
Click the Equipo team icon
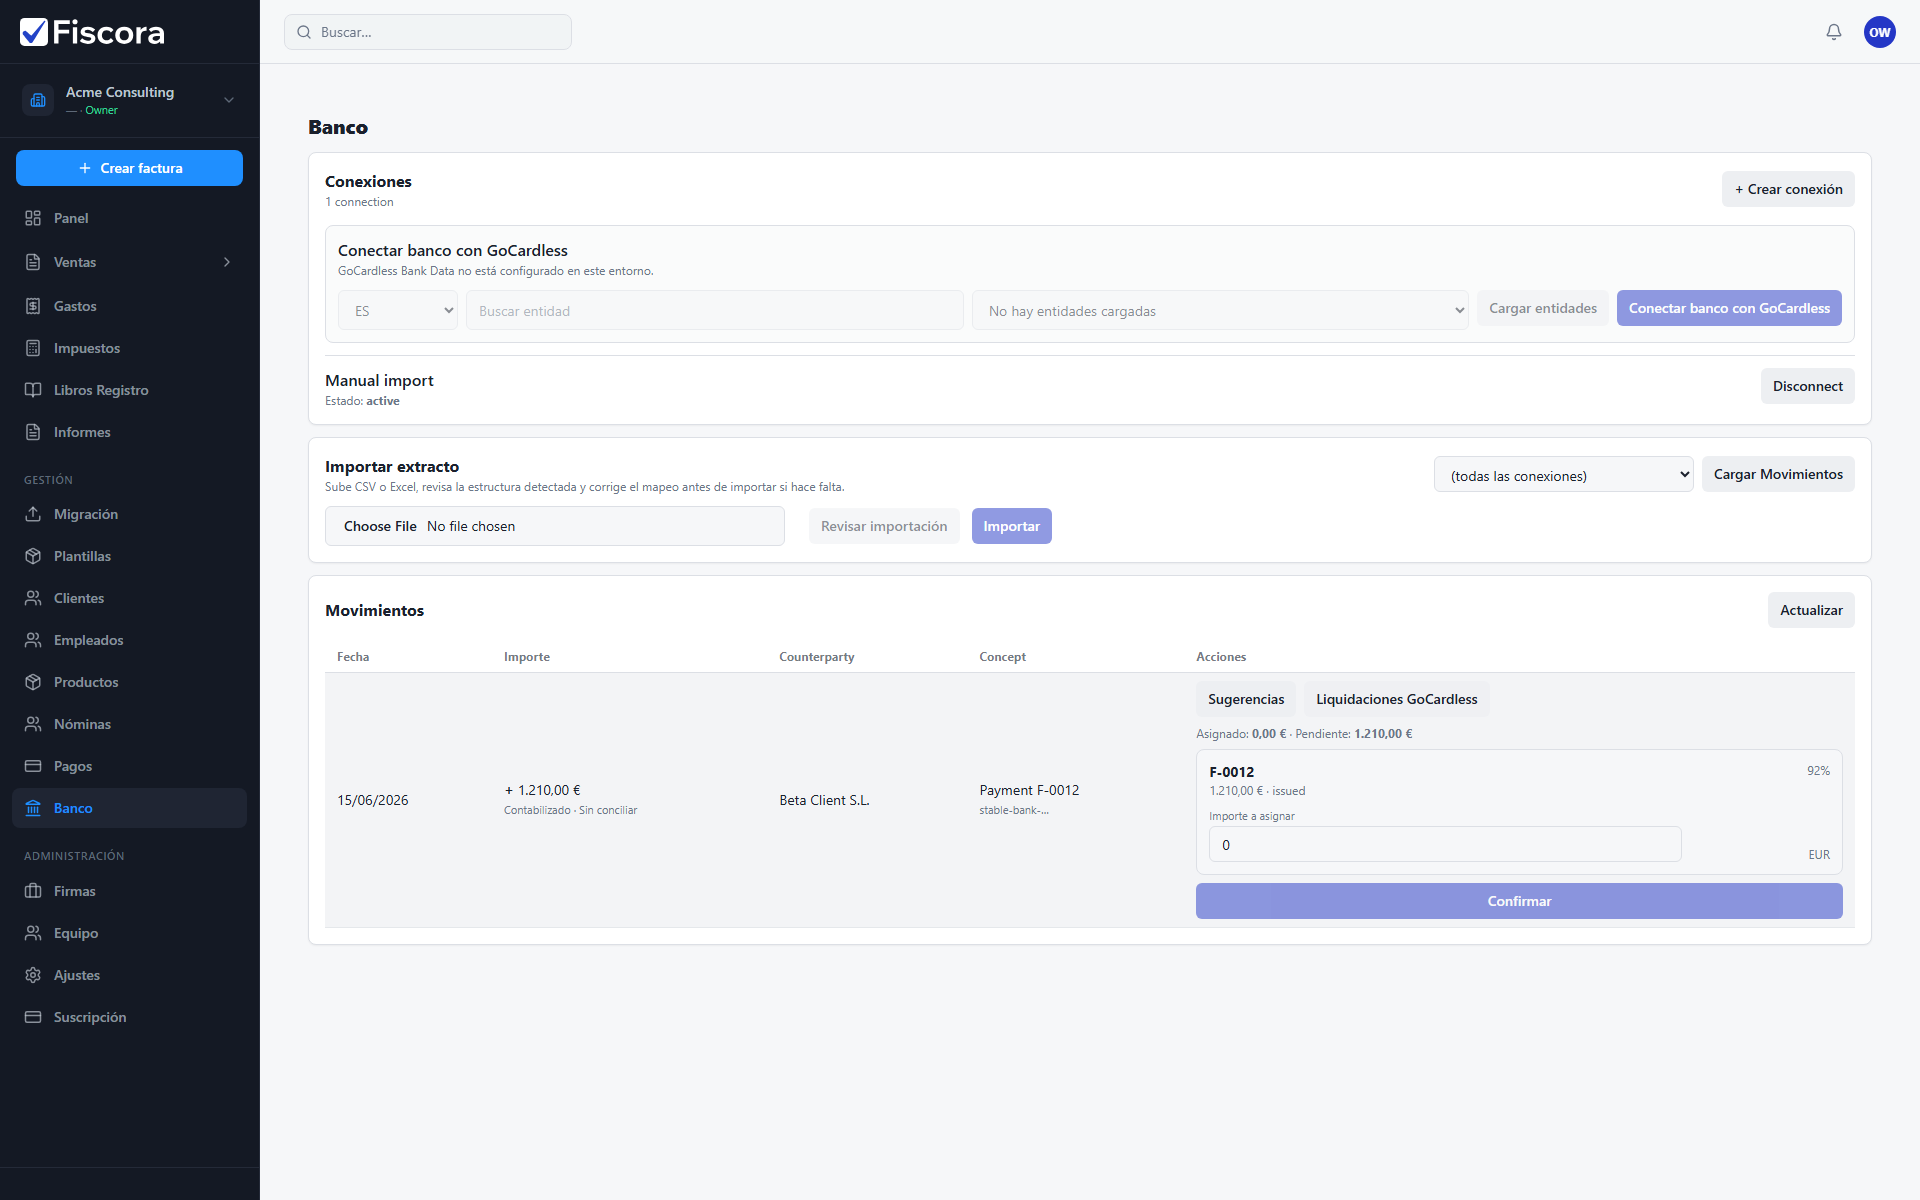pyautogui.click(x=33, y=933)
